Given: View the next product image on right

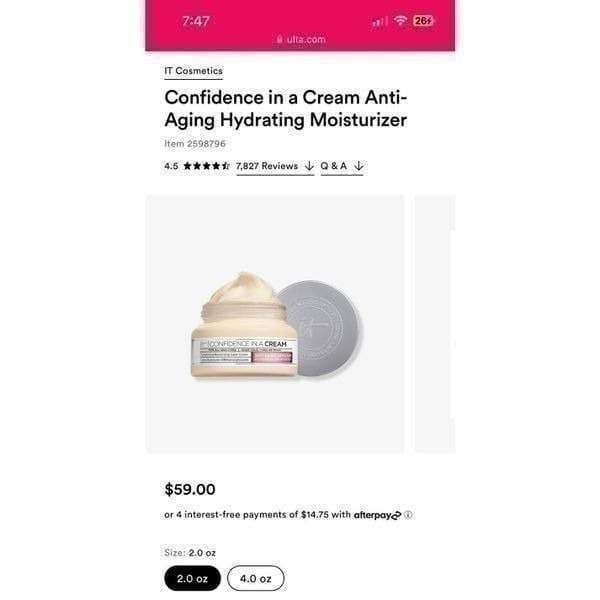Looking at the screenshot, I should coord(435,324).
